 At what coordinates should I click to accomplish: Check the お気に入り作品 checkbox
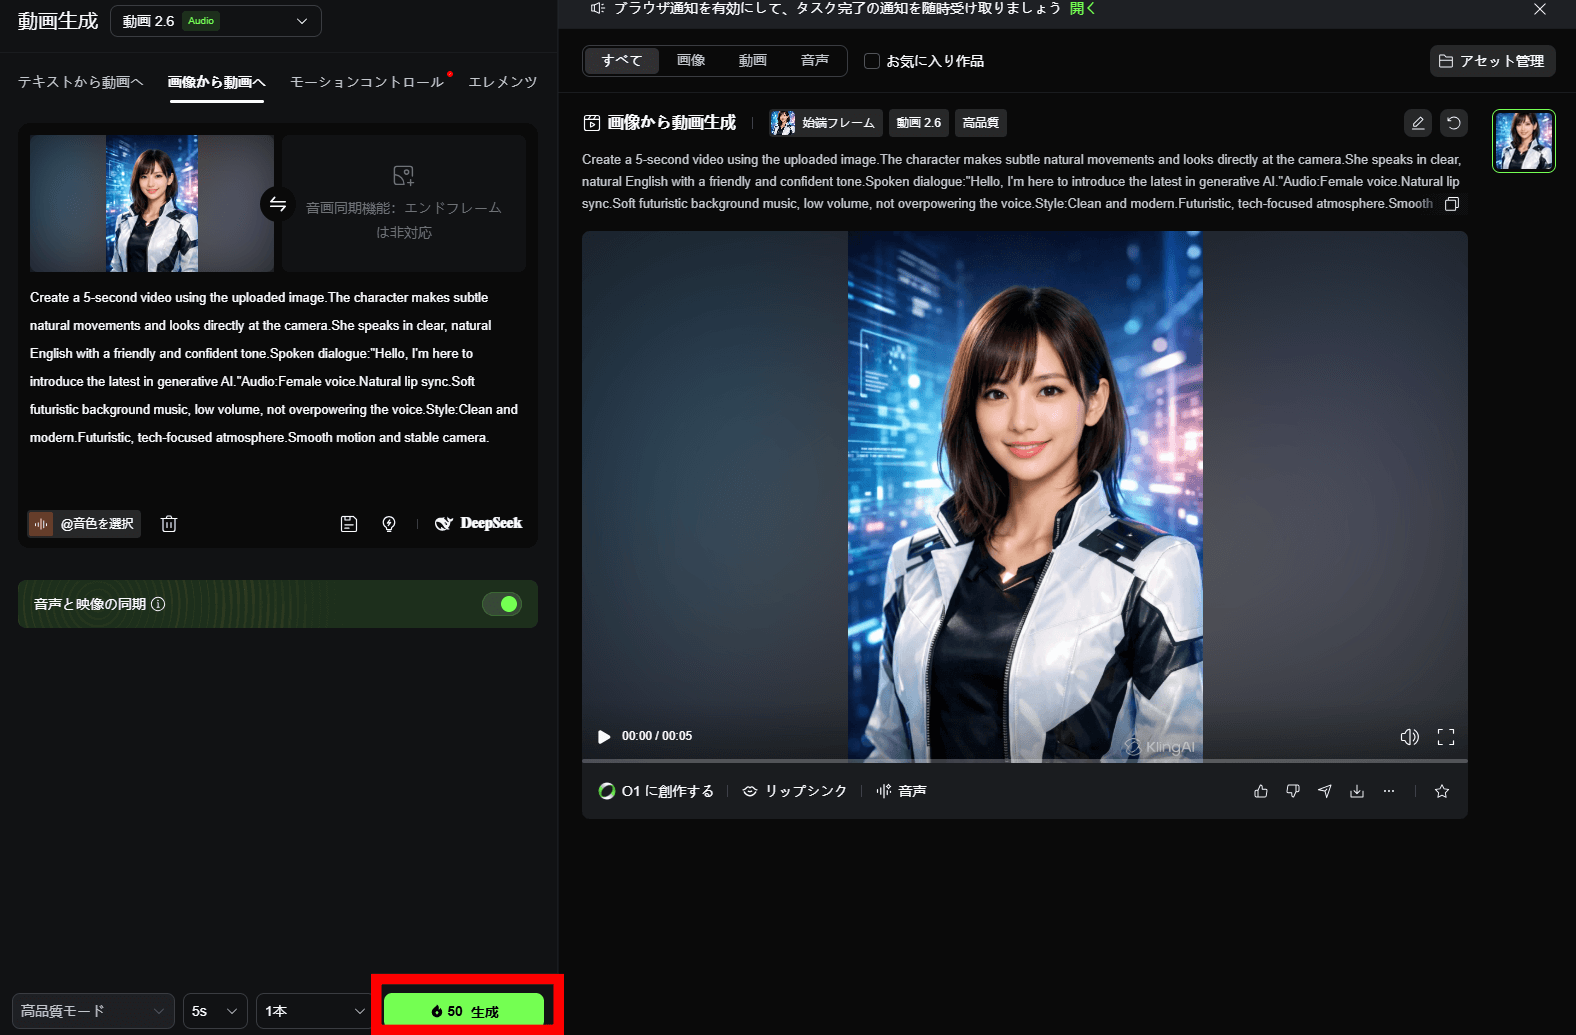coord(872,61)
